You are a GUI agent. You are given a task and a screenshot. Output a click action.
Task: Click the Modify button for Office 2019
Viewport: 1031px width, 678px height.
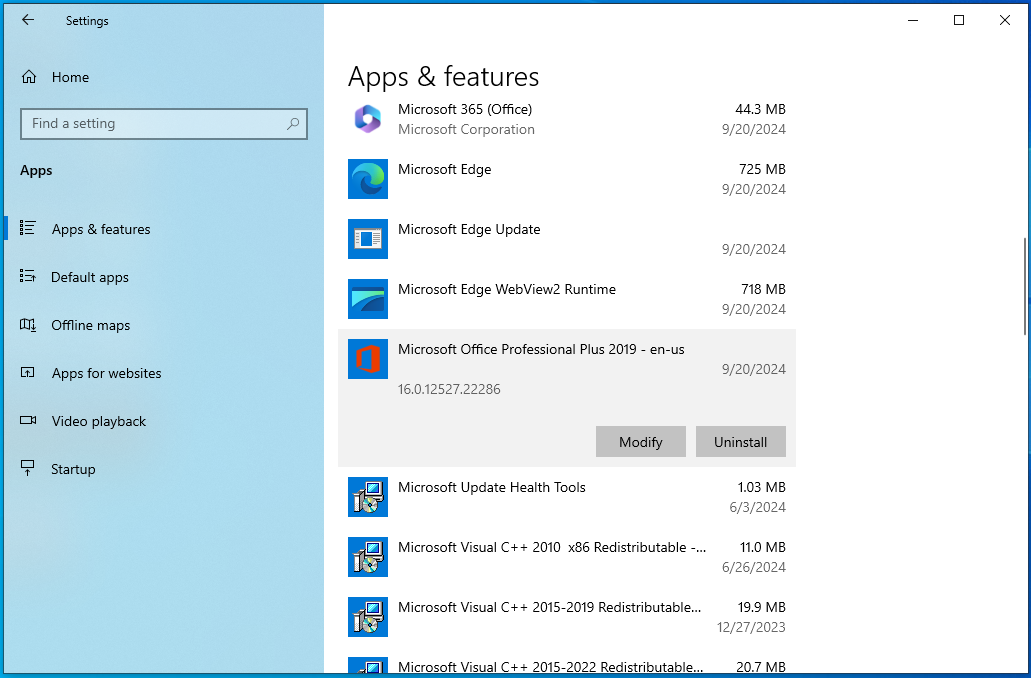[x=640, y=441]
